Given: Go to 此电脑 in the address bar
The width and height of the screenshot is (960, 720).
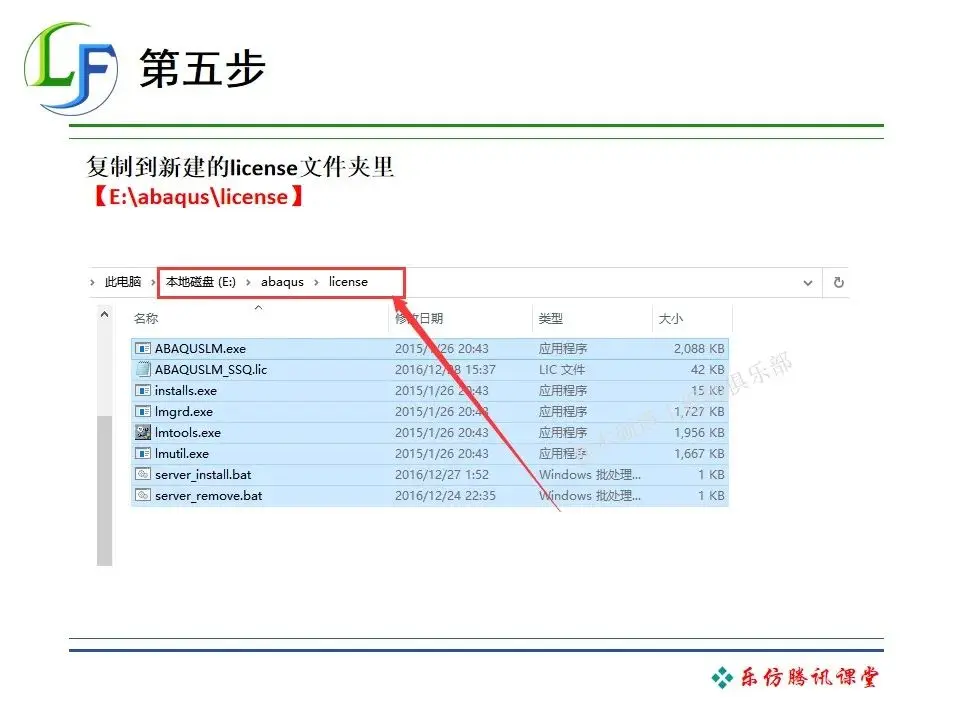Looking at the screenshot, I should pyautogui.click(x=122, y=282).
